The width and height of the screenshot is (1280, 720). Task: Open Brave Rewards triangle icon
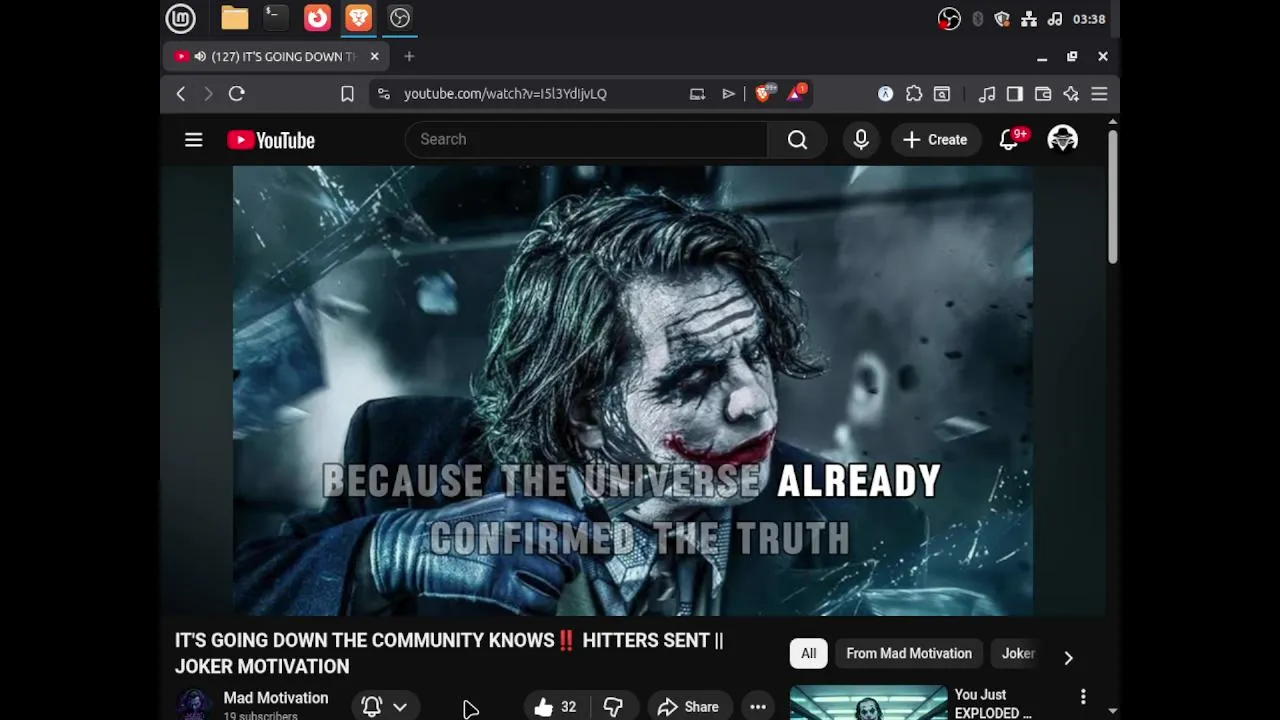(796, 93)
